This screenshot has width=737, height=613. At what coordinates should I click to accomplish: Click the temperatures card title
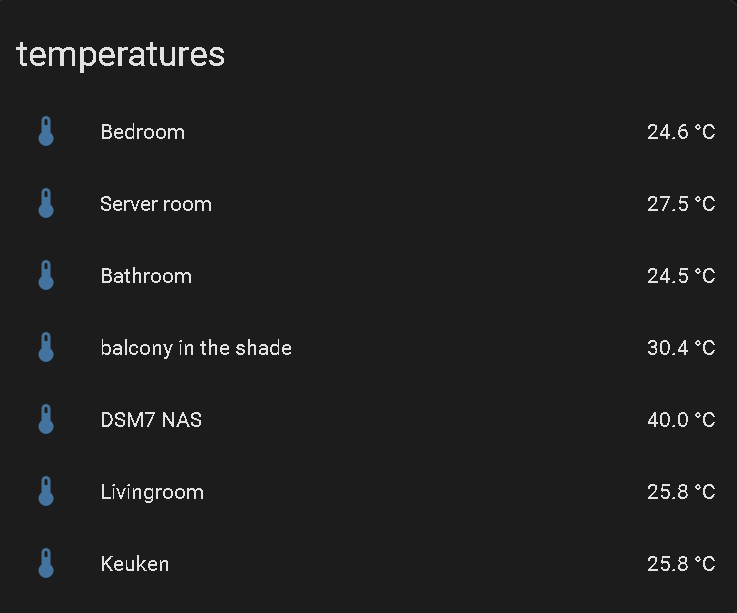[120, 55]
